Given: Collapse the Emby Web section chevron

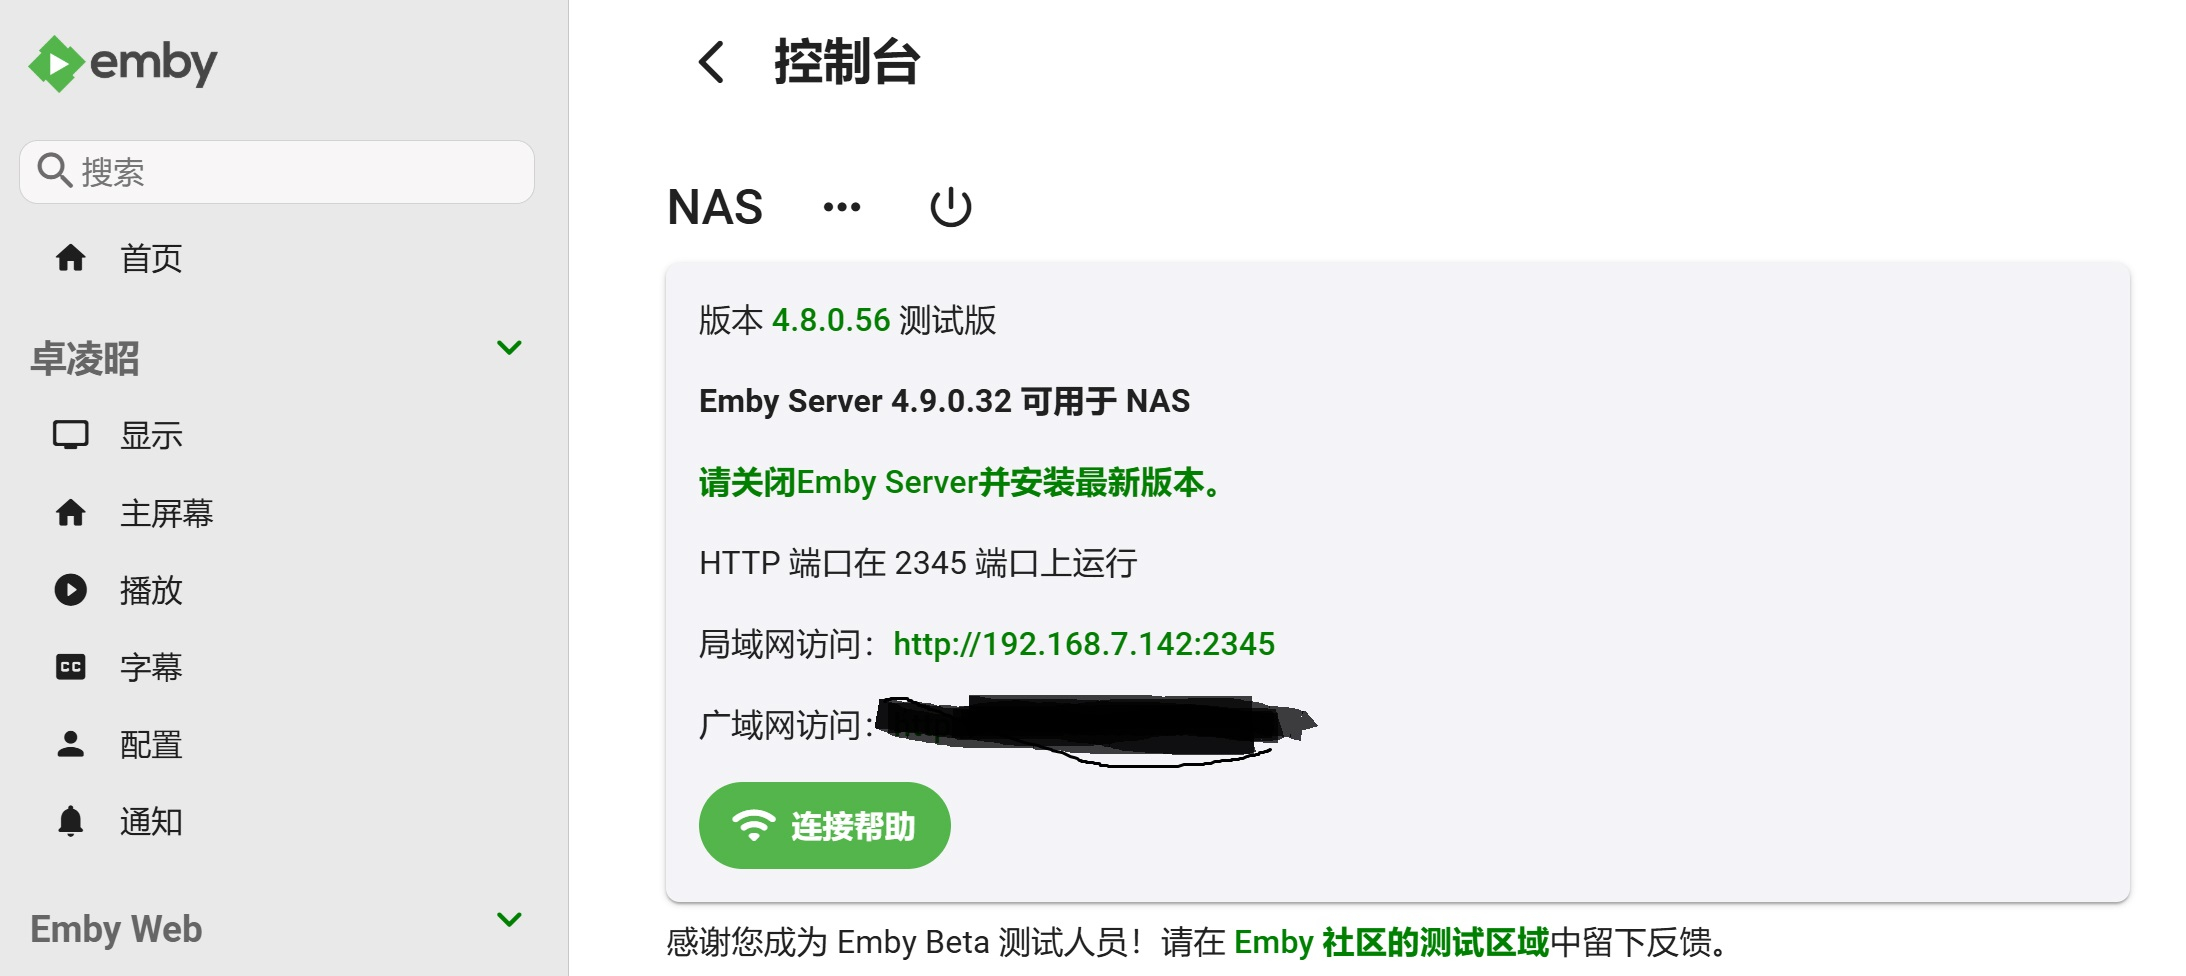Looking at the screenshot, I should (509, 920).
